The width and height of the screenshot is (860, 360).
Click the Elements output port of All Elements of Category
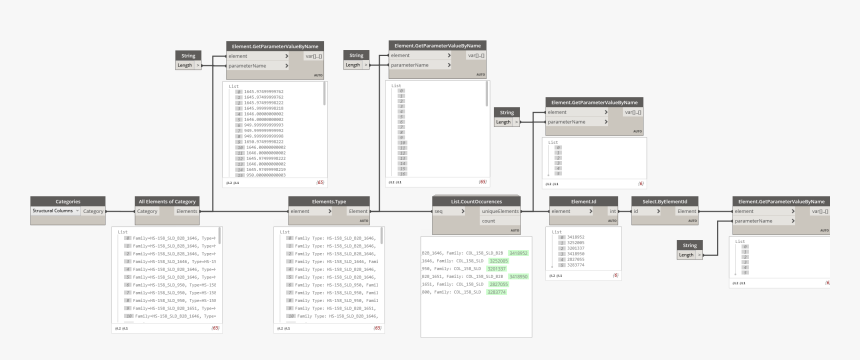[x=187, y=211]
